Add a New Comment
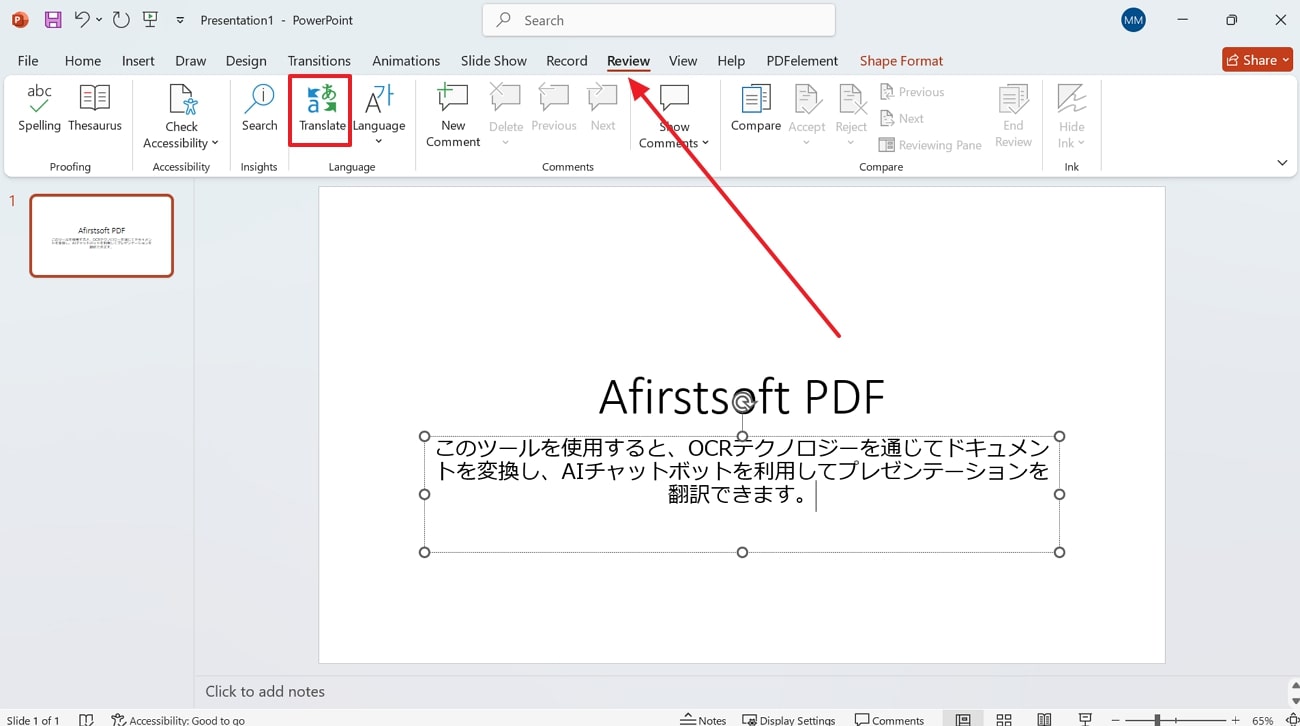The height and width of the screenshot is (726, 1300). (453, 116)
